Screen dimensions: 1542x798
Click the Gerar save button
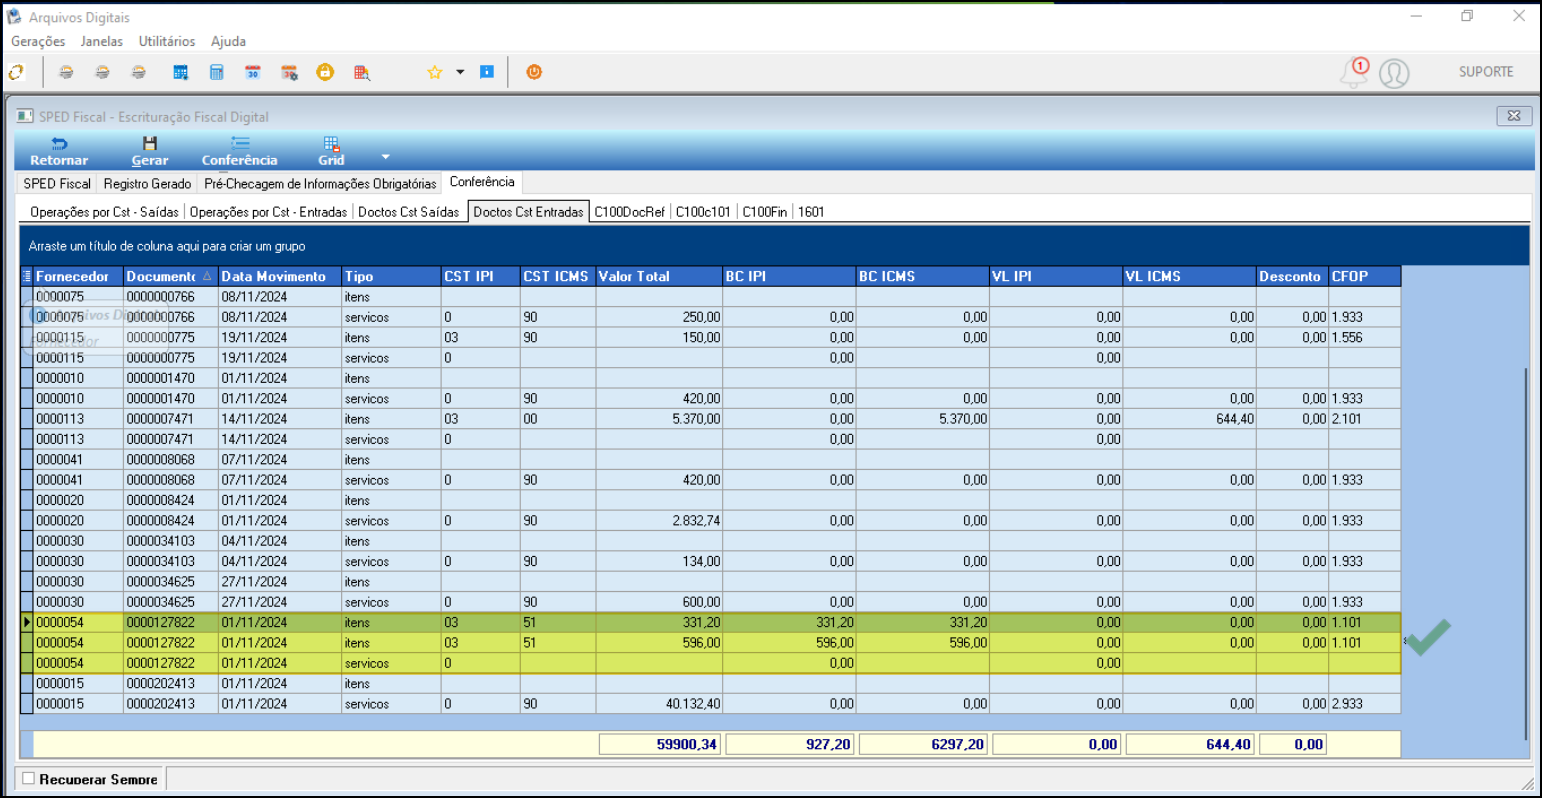(x=150, y=152)
